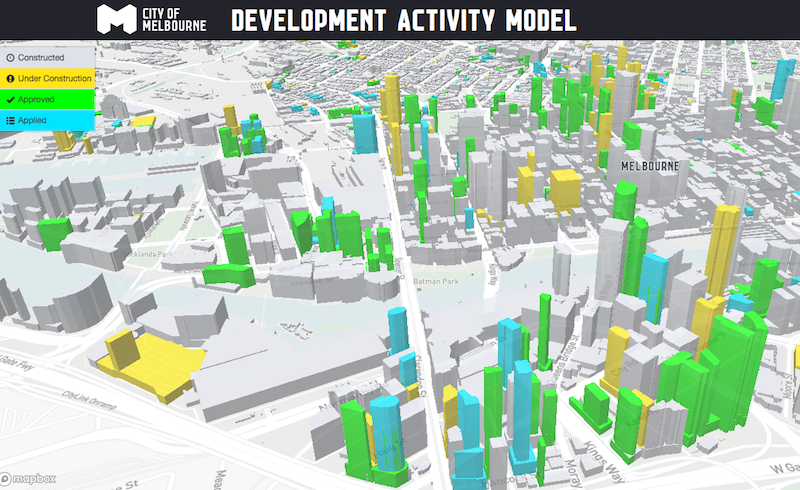
Task: Select the yellow block building below Melbourne label
Action: tap(565, 188)
